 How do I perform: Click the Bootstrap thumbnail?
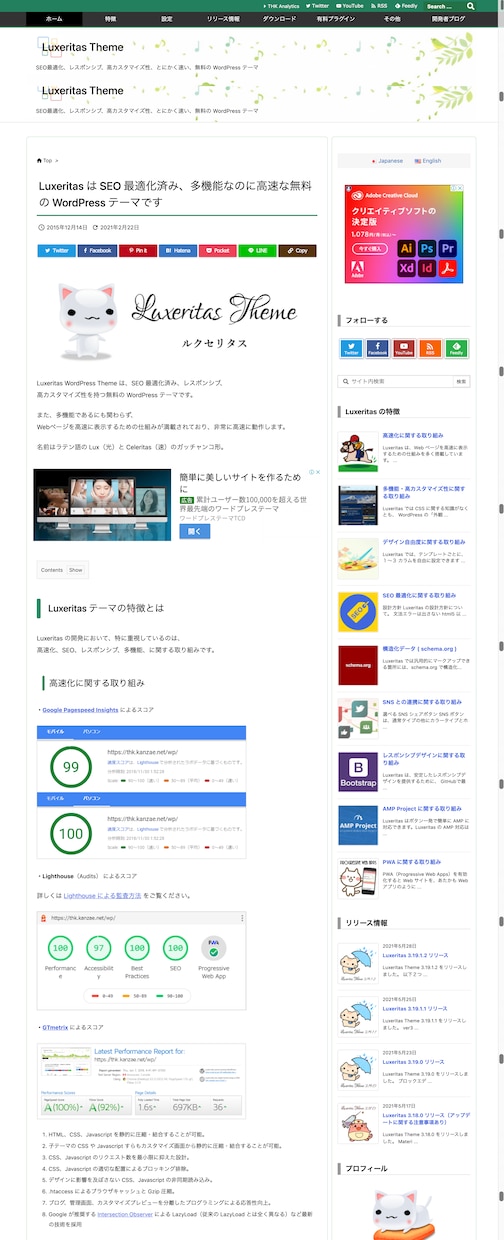pos(357,771)
